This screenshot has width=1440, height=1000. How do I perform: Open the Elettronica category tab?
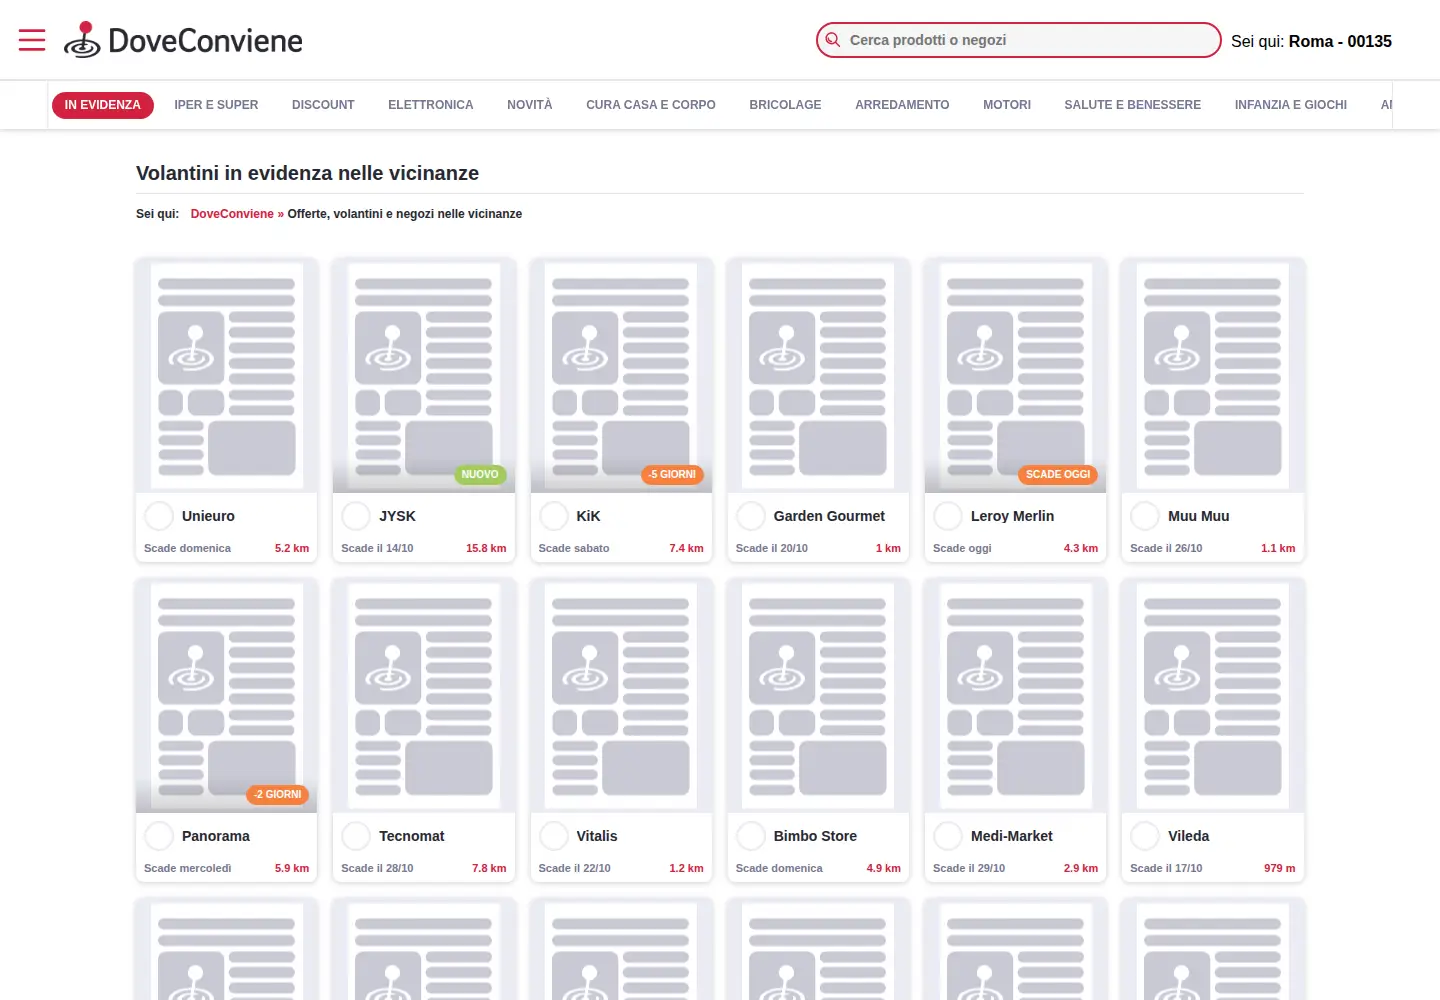(x=431, y=105)
